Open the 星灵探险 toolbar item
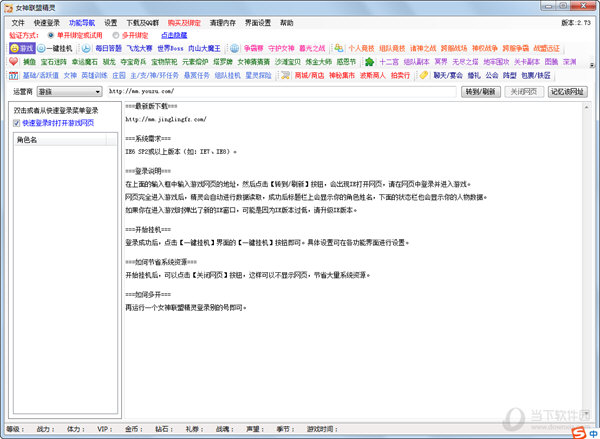 pos(258,76)
